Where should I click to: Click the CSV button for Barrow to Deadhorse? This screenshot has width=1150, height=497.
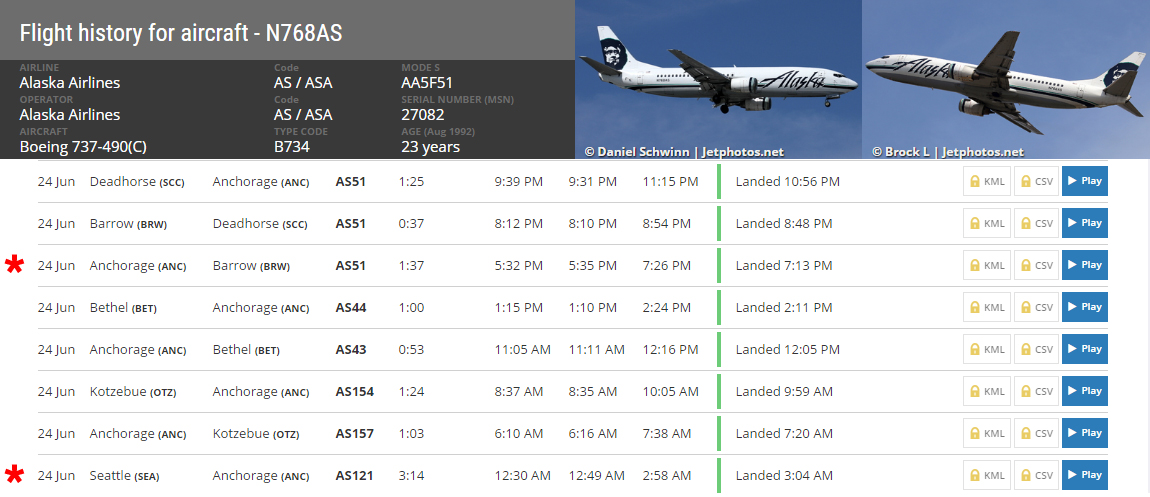(1036, 223)
